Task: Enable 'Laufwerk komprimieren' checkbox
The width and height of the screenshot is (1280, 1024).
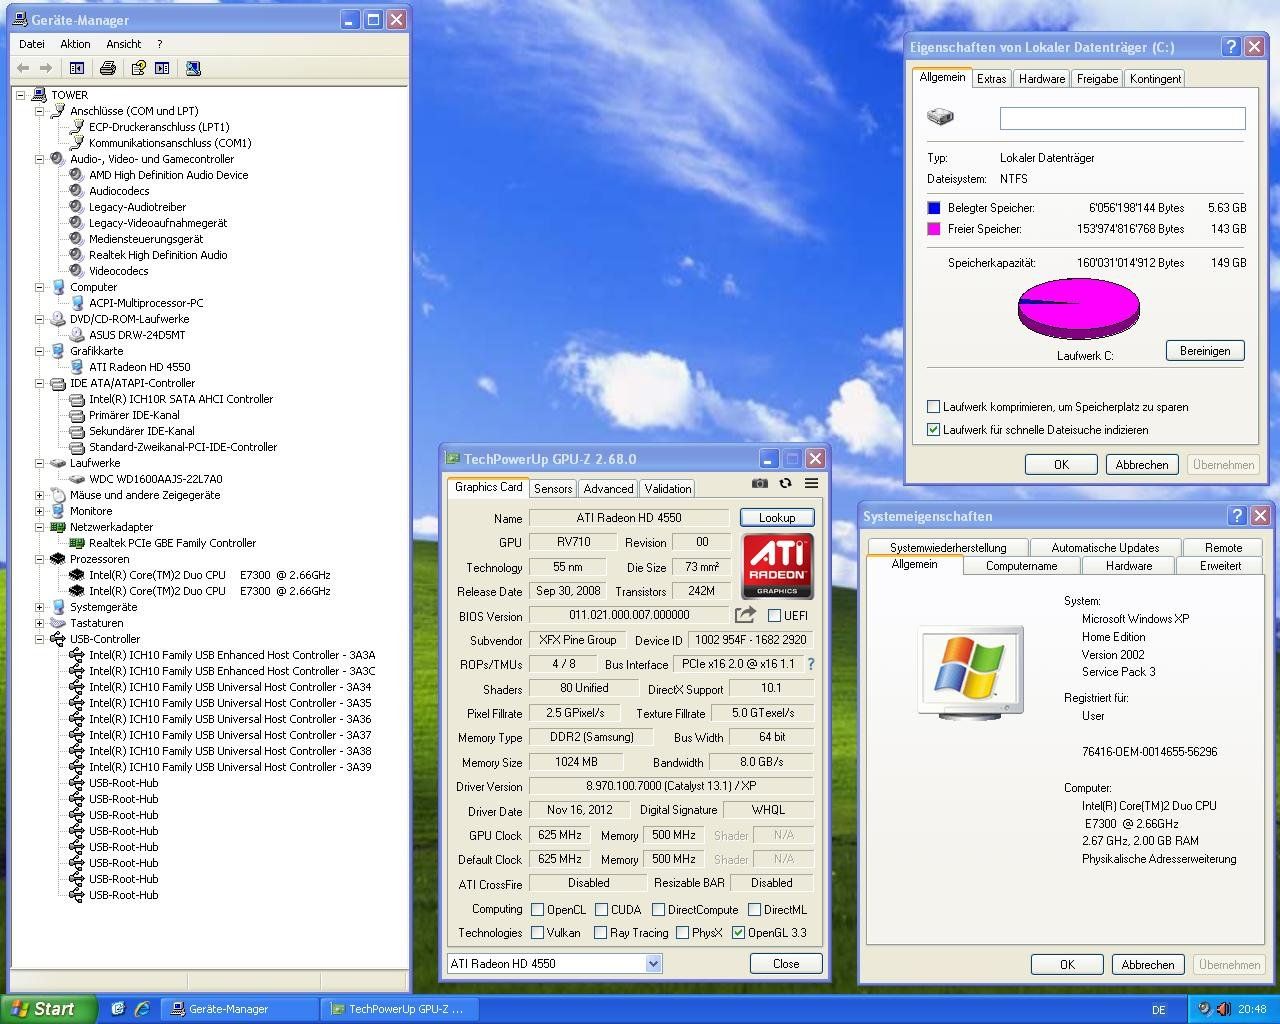Action: pyautogui.click(x=934, y=407)
